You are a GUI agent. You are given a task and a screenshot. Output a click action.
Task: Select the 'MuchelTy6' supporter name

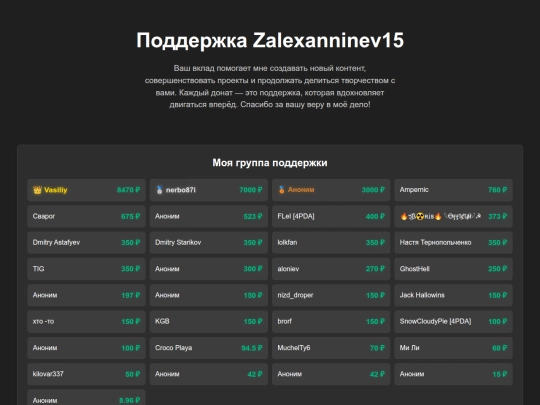294,348
